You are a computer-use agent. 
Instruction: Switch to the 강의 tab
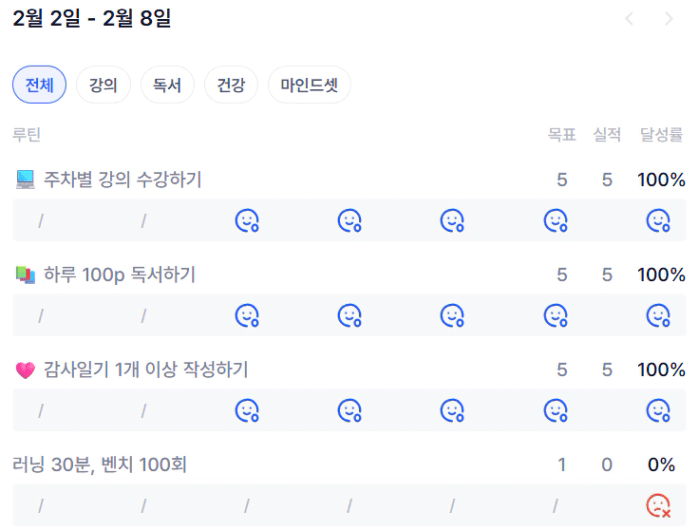click(103, 86)
